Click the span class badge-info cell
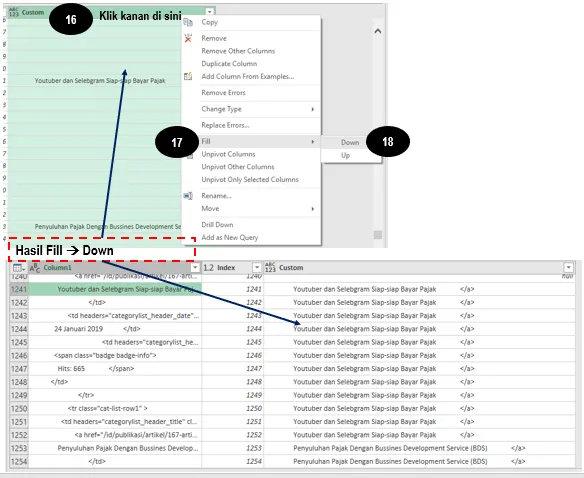584x478 pixels. tap(115, 355)
